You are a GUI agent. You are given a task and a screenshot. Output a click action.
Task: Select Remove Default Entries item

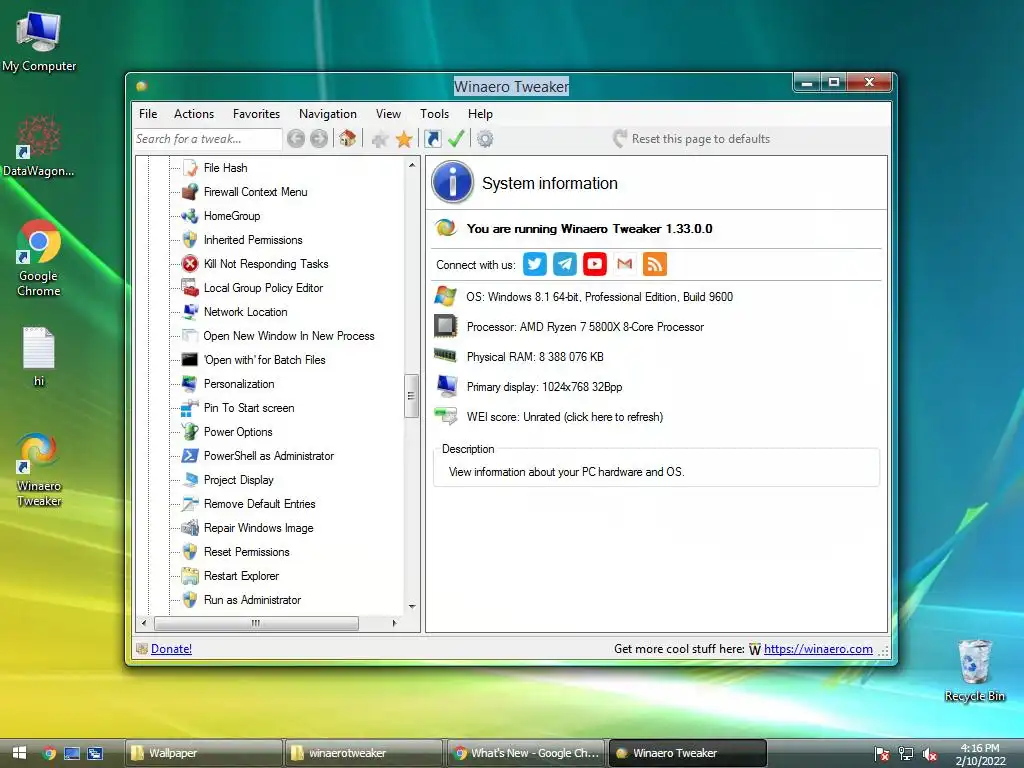click(x=259, y=504)
